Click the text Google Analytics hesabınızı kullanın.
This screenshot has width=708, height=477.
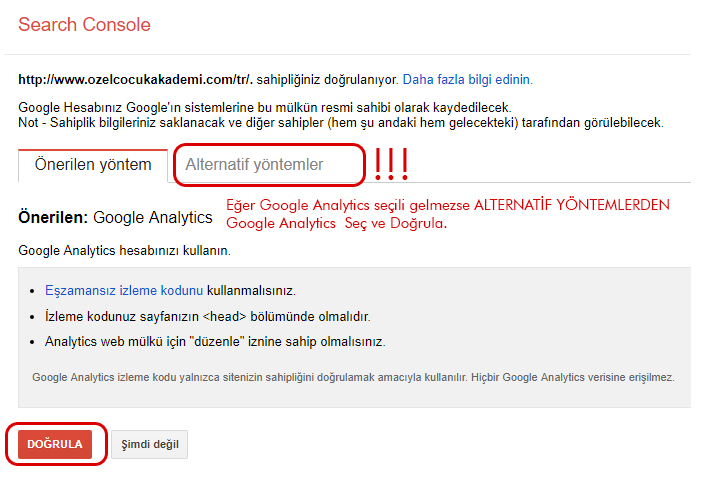point(124,251)
